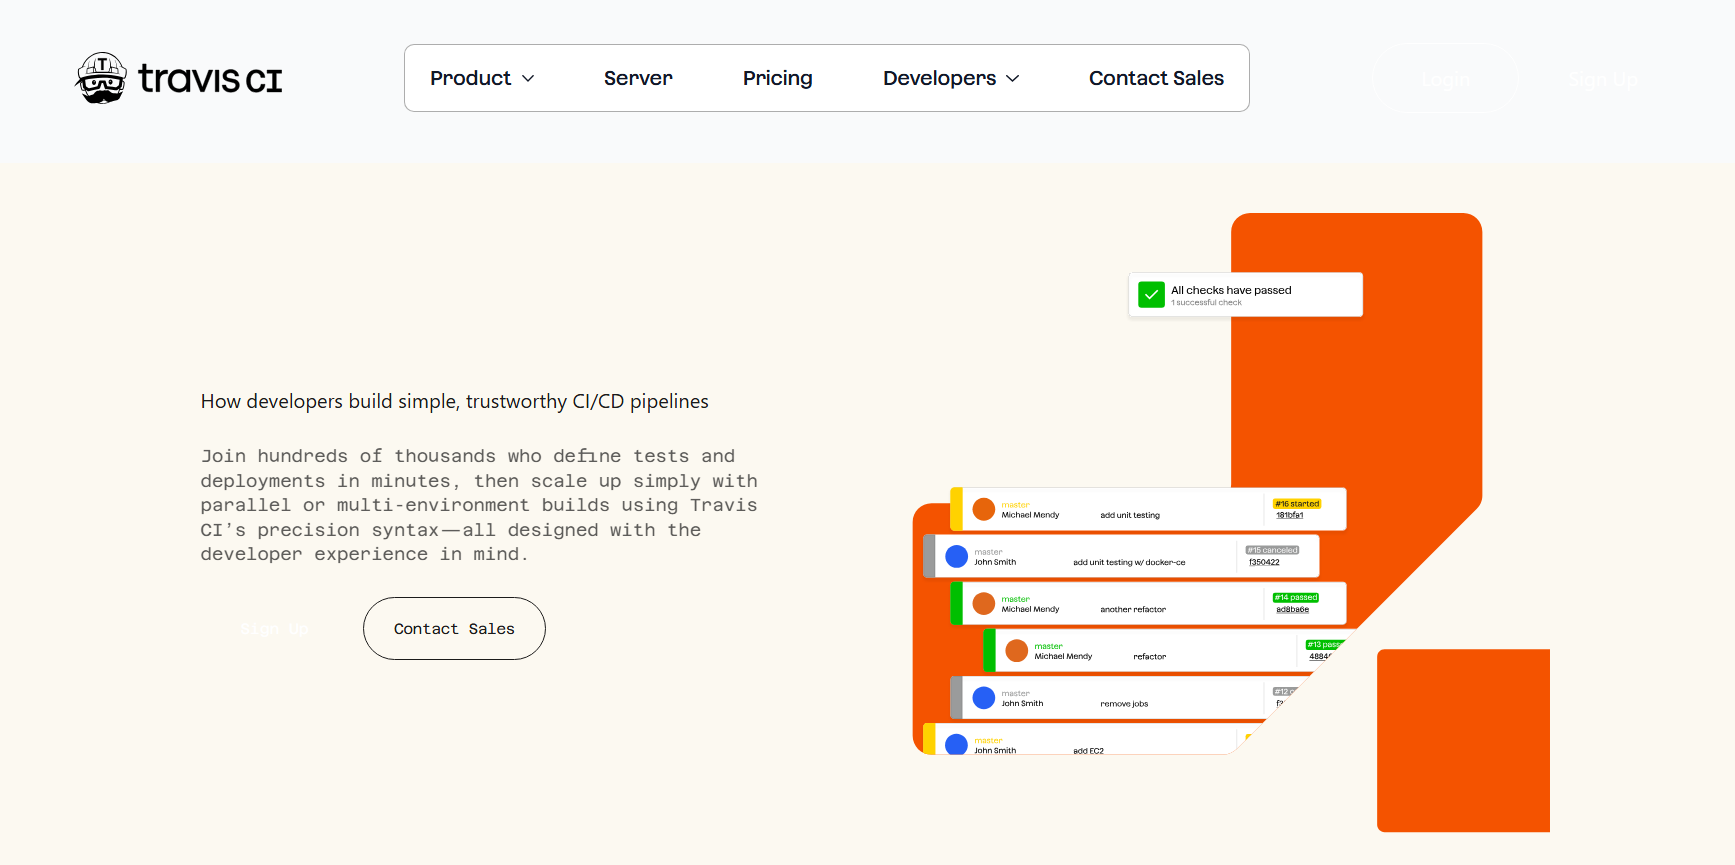Image resolution: width=1735 pixels, height=865 pixels.
Task: Click the hero Sign Up button beside Contact Sales
Action: point(274,629)
